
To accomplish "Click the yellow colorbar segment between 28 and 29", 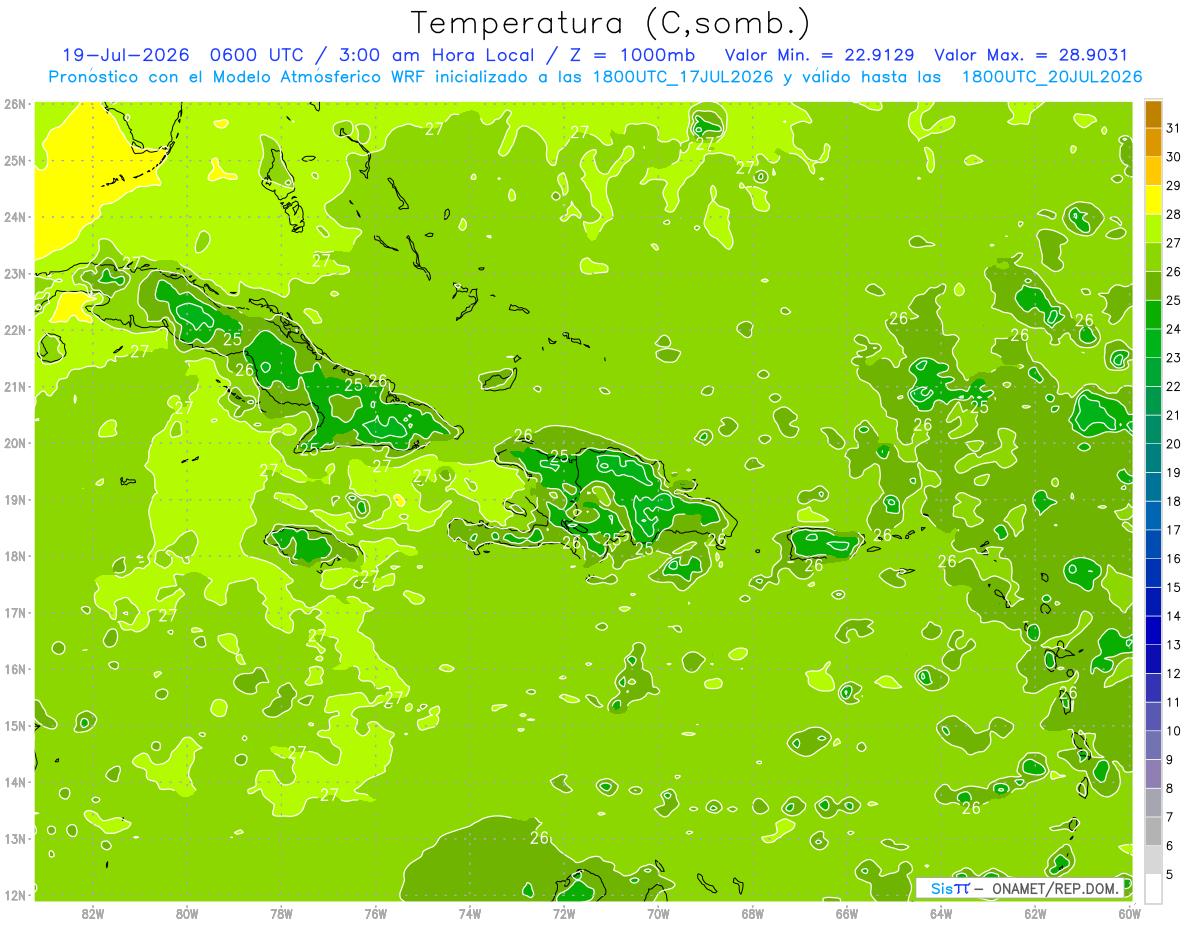I will click(1153, 200).
